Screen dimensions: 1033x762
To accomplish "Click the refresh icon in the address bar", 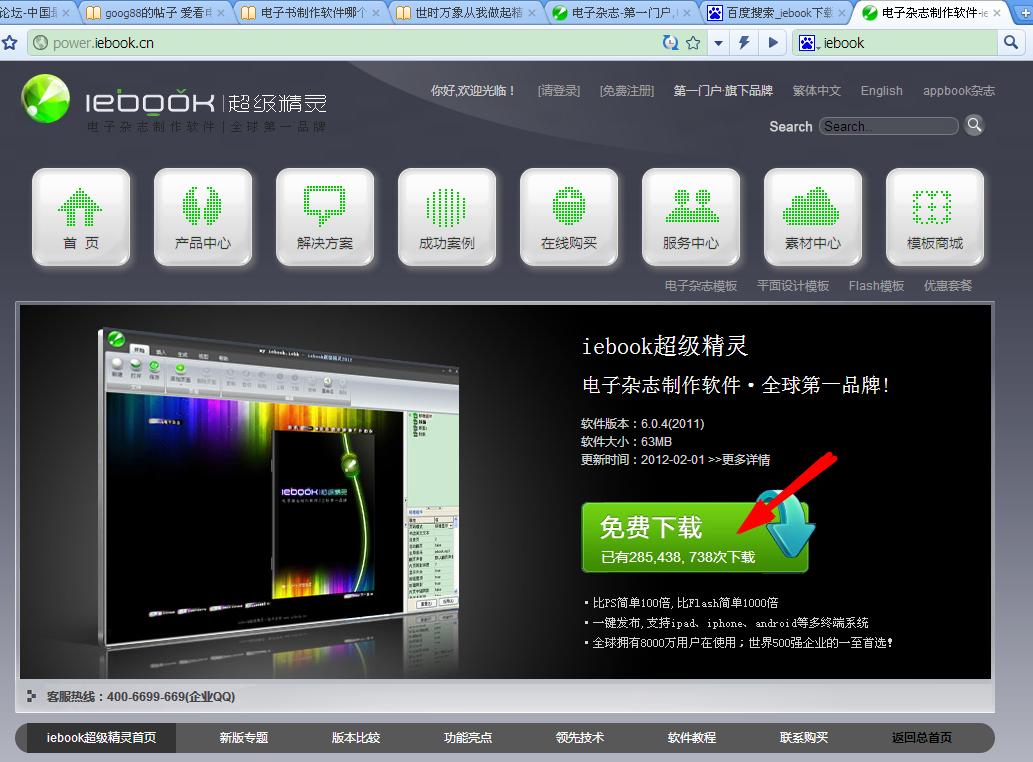I will [x=670, y=43].
